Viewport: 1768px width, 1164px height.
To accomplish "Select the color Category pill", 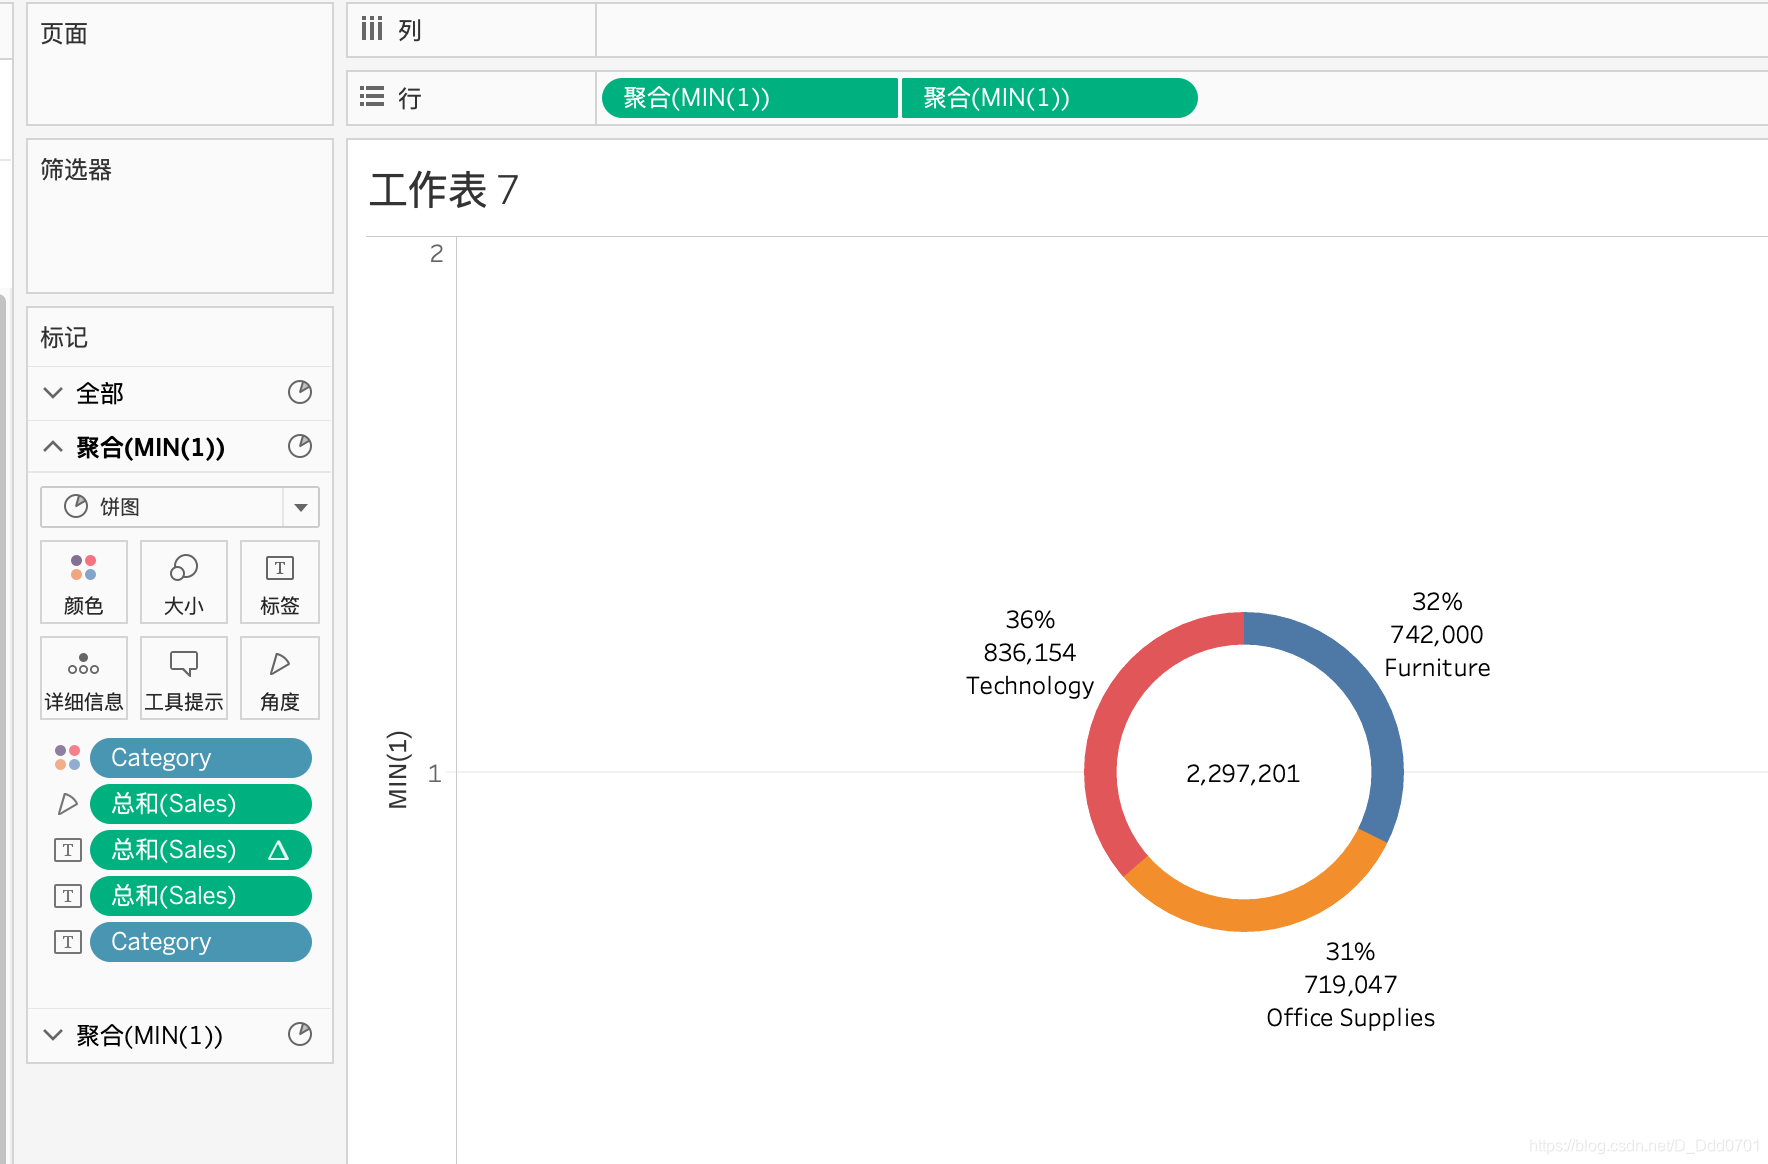I will pyautogui.click(x=201, y=758).
